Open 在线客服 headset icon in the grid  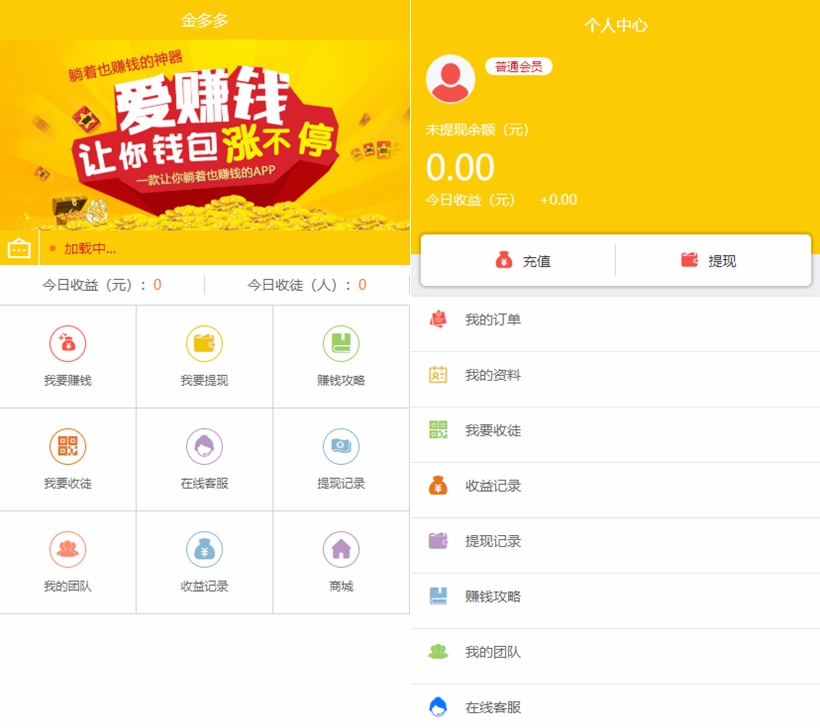click(x=204, y=446)
